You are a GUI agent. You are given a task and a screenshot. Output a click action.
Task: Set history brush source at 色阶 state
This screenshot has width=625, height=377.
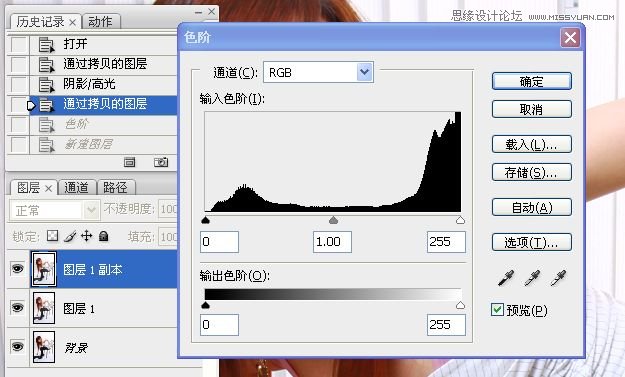pyautogui.click(x=18, y=125)
